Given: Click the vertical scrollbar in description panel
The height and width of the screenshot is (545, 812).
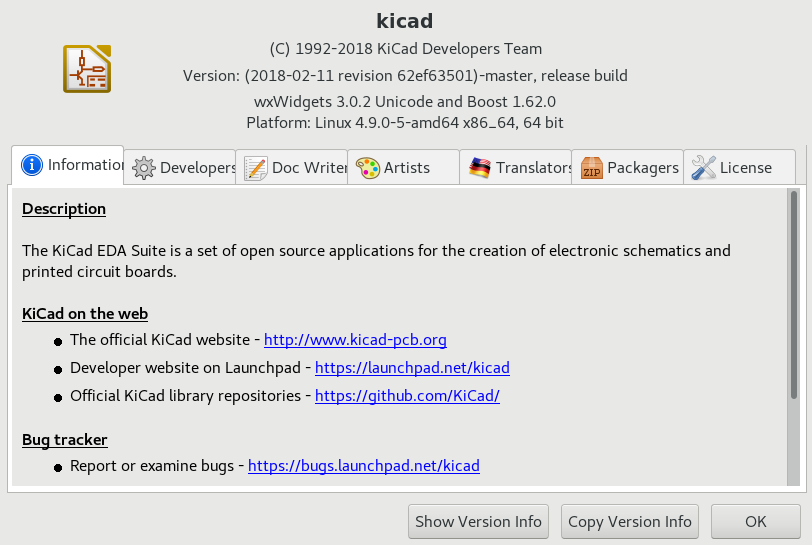Looking at the screenshot, I should [x=794, y=300].
